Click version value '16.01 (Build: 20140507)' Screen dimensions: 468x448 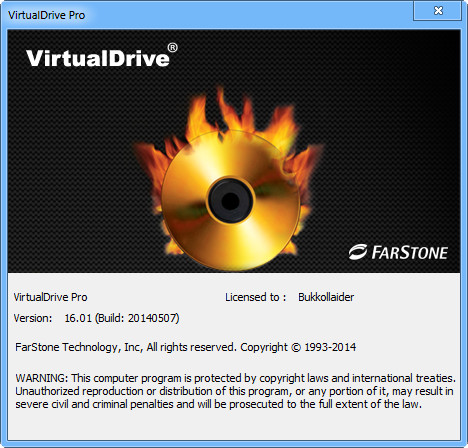coord(122,318)
